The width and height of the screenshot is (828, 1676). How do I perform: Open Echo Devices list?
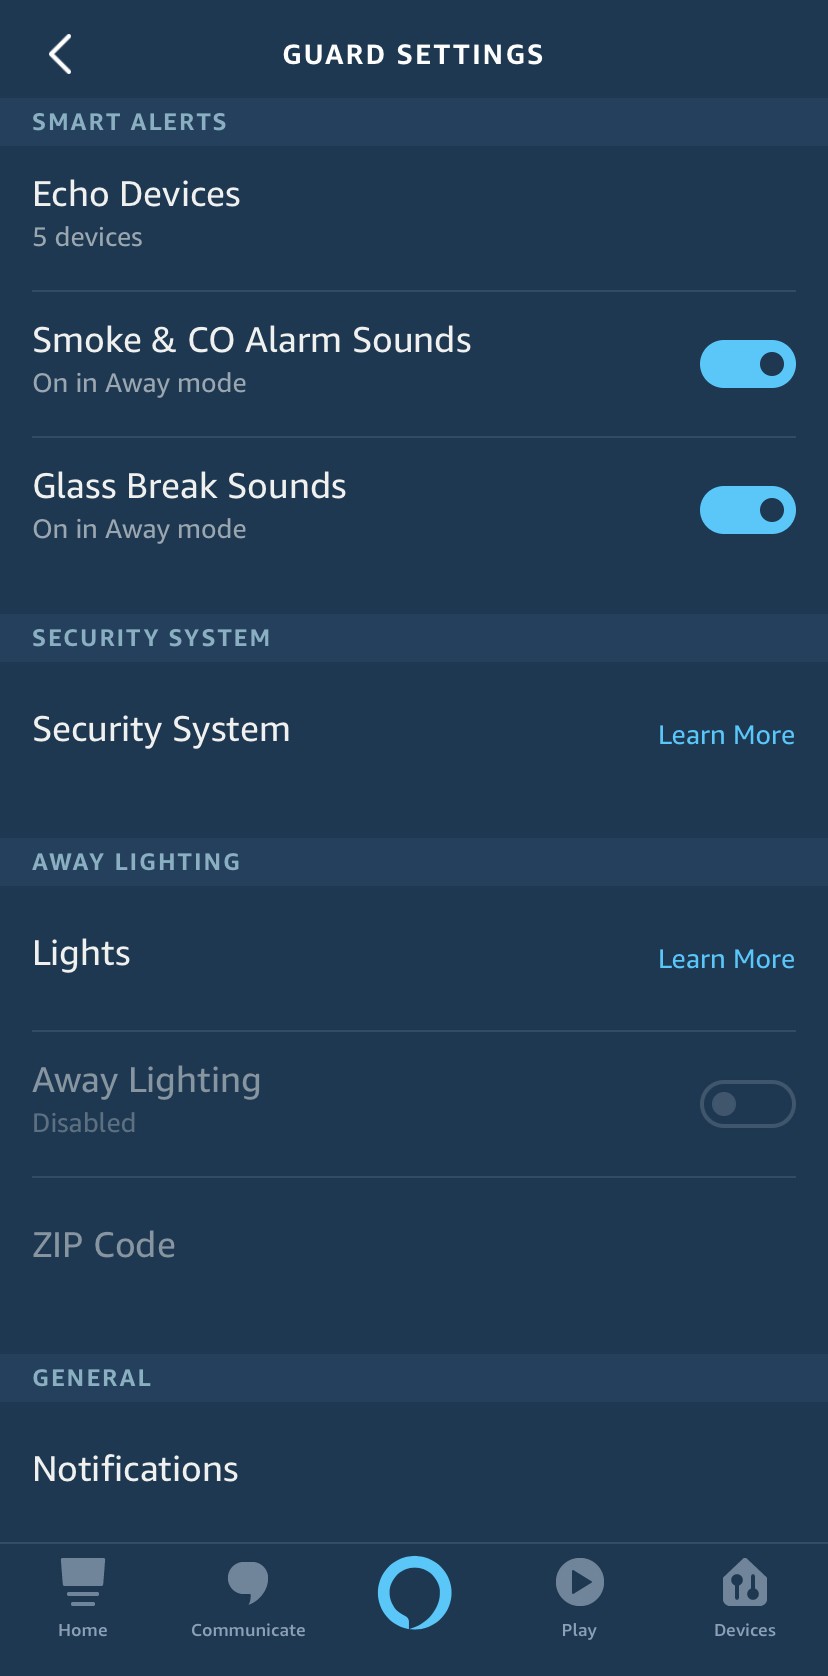(x=137, y=214)
